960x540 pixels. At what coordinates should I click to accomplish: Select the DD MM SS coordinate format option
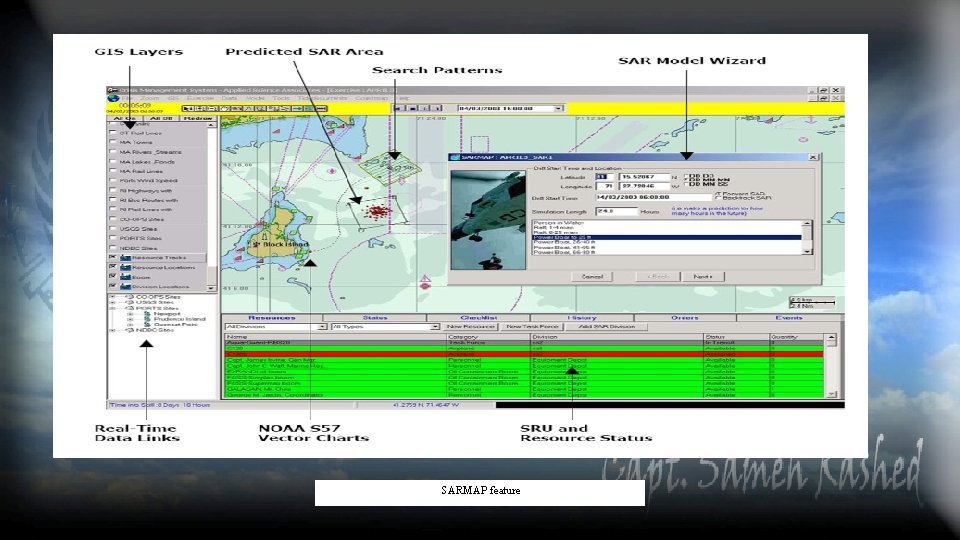click(x=687, y=184)
